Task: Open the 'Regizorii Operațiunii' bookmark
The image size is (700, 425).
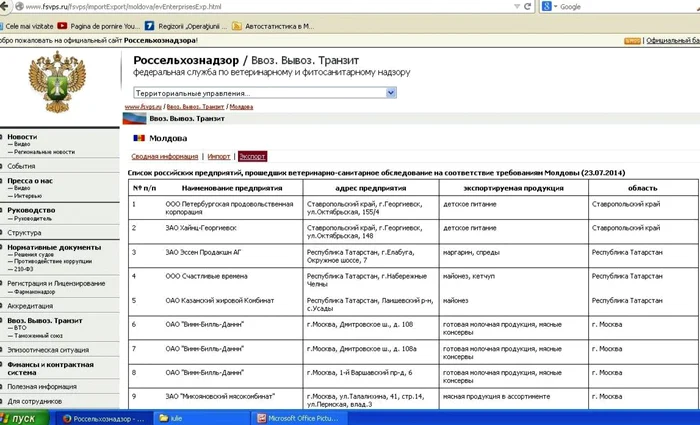Action: click(x=186, y=26)
